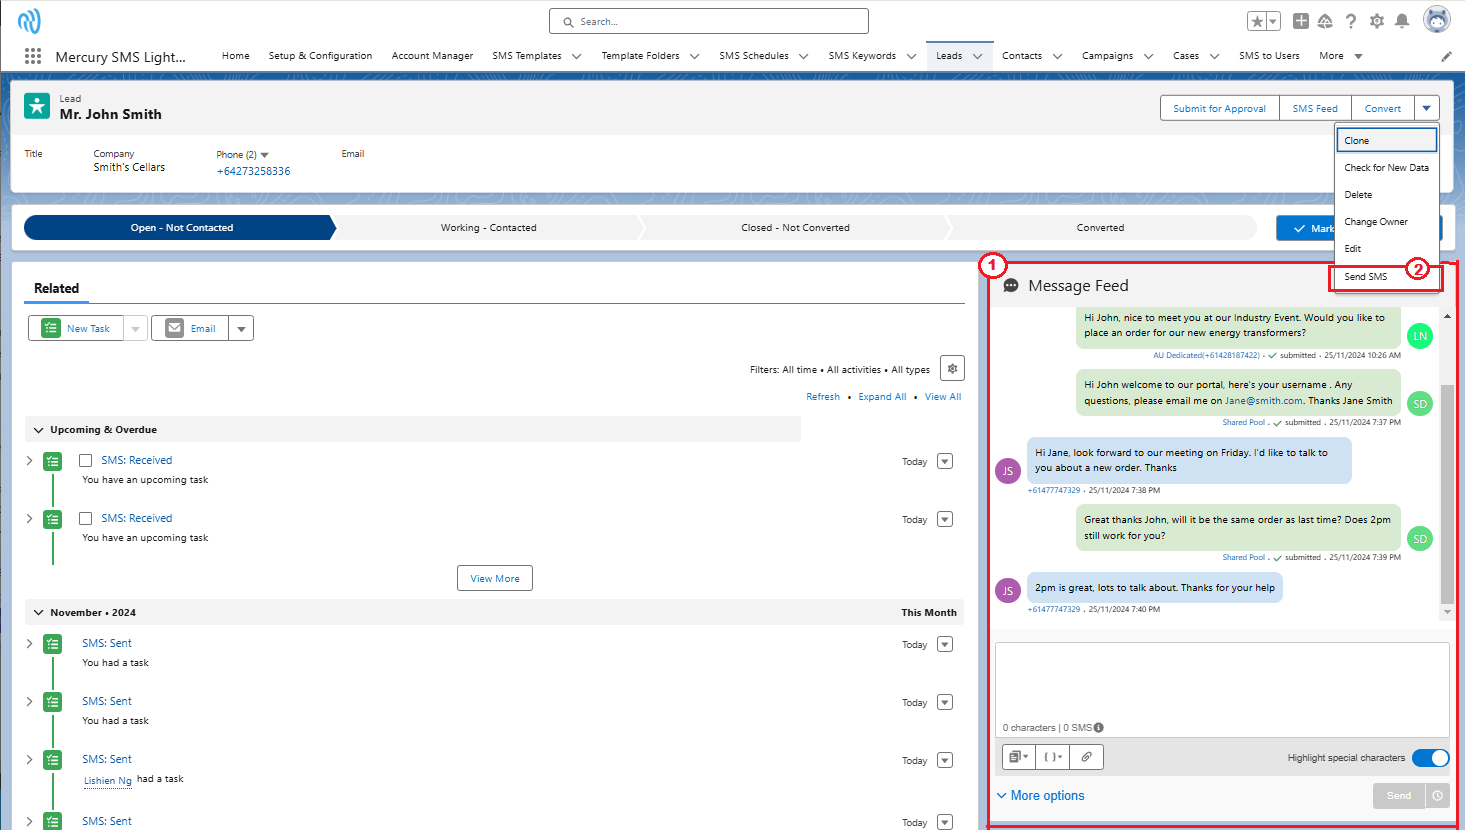Toggle Highlight special characters switch
This screenshot has width=1465, height=830.
[x=1430, y=758]
